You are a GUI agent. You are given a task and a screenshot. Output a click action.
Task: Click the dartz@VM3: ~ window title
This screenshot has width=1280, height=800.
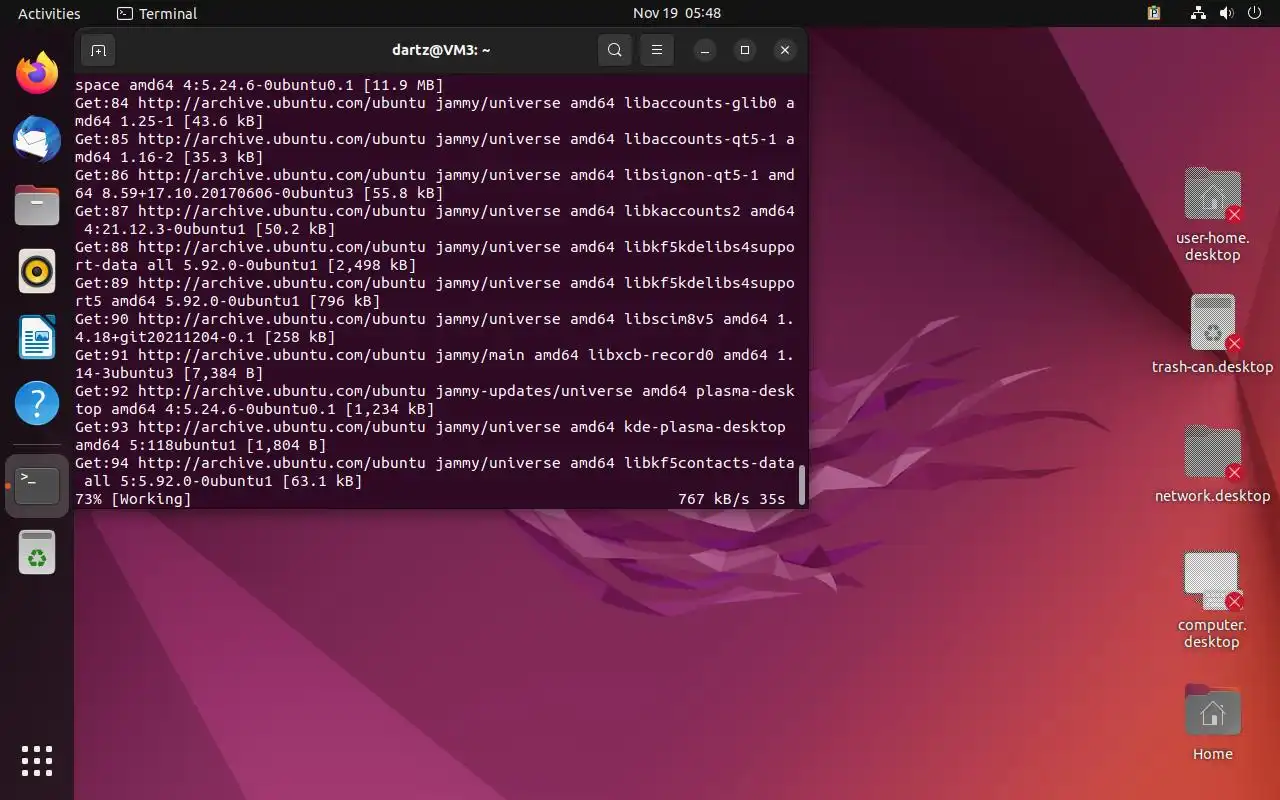(x=441, y=50)
